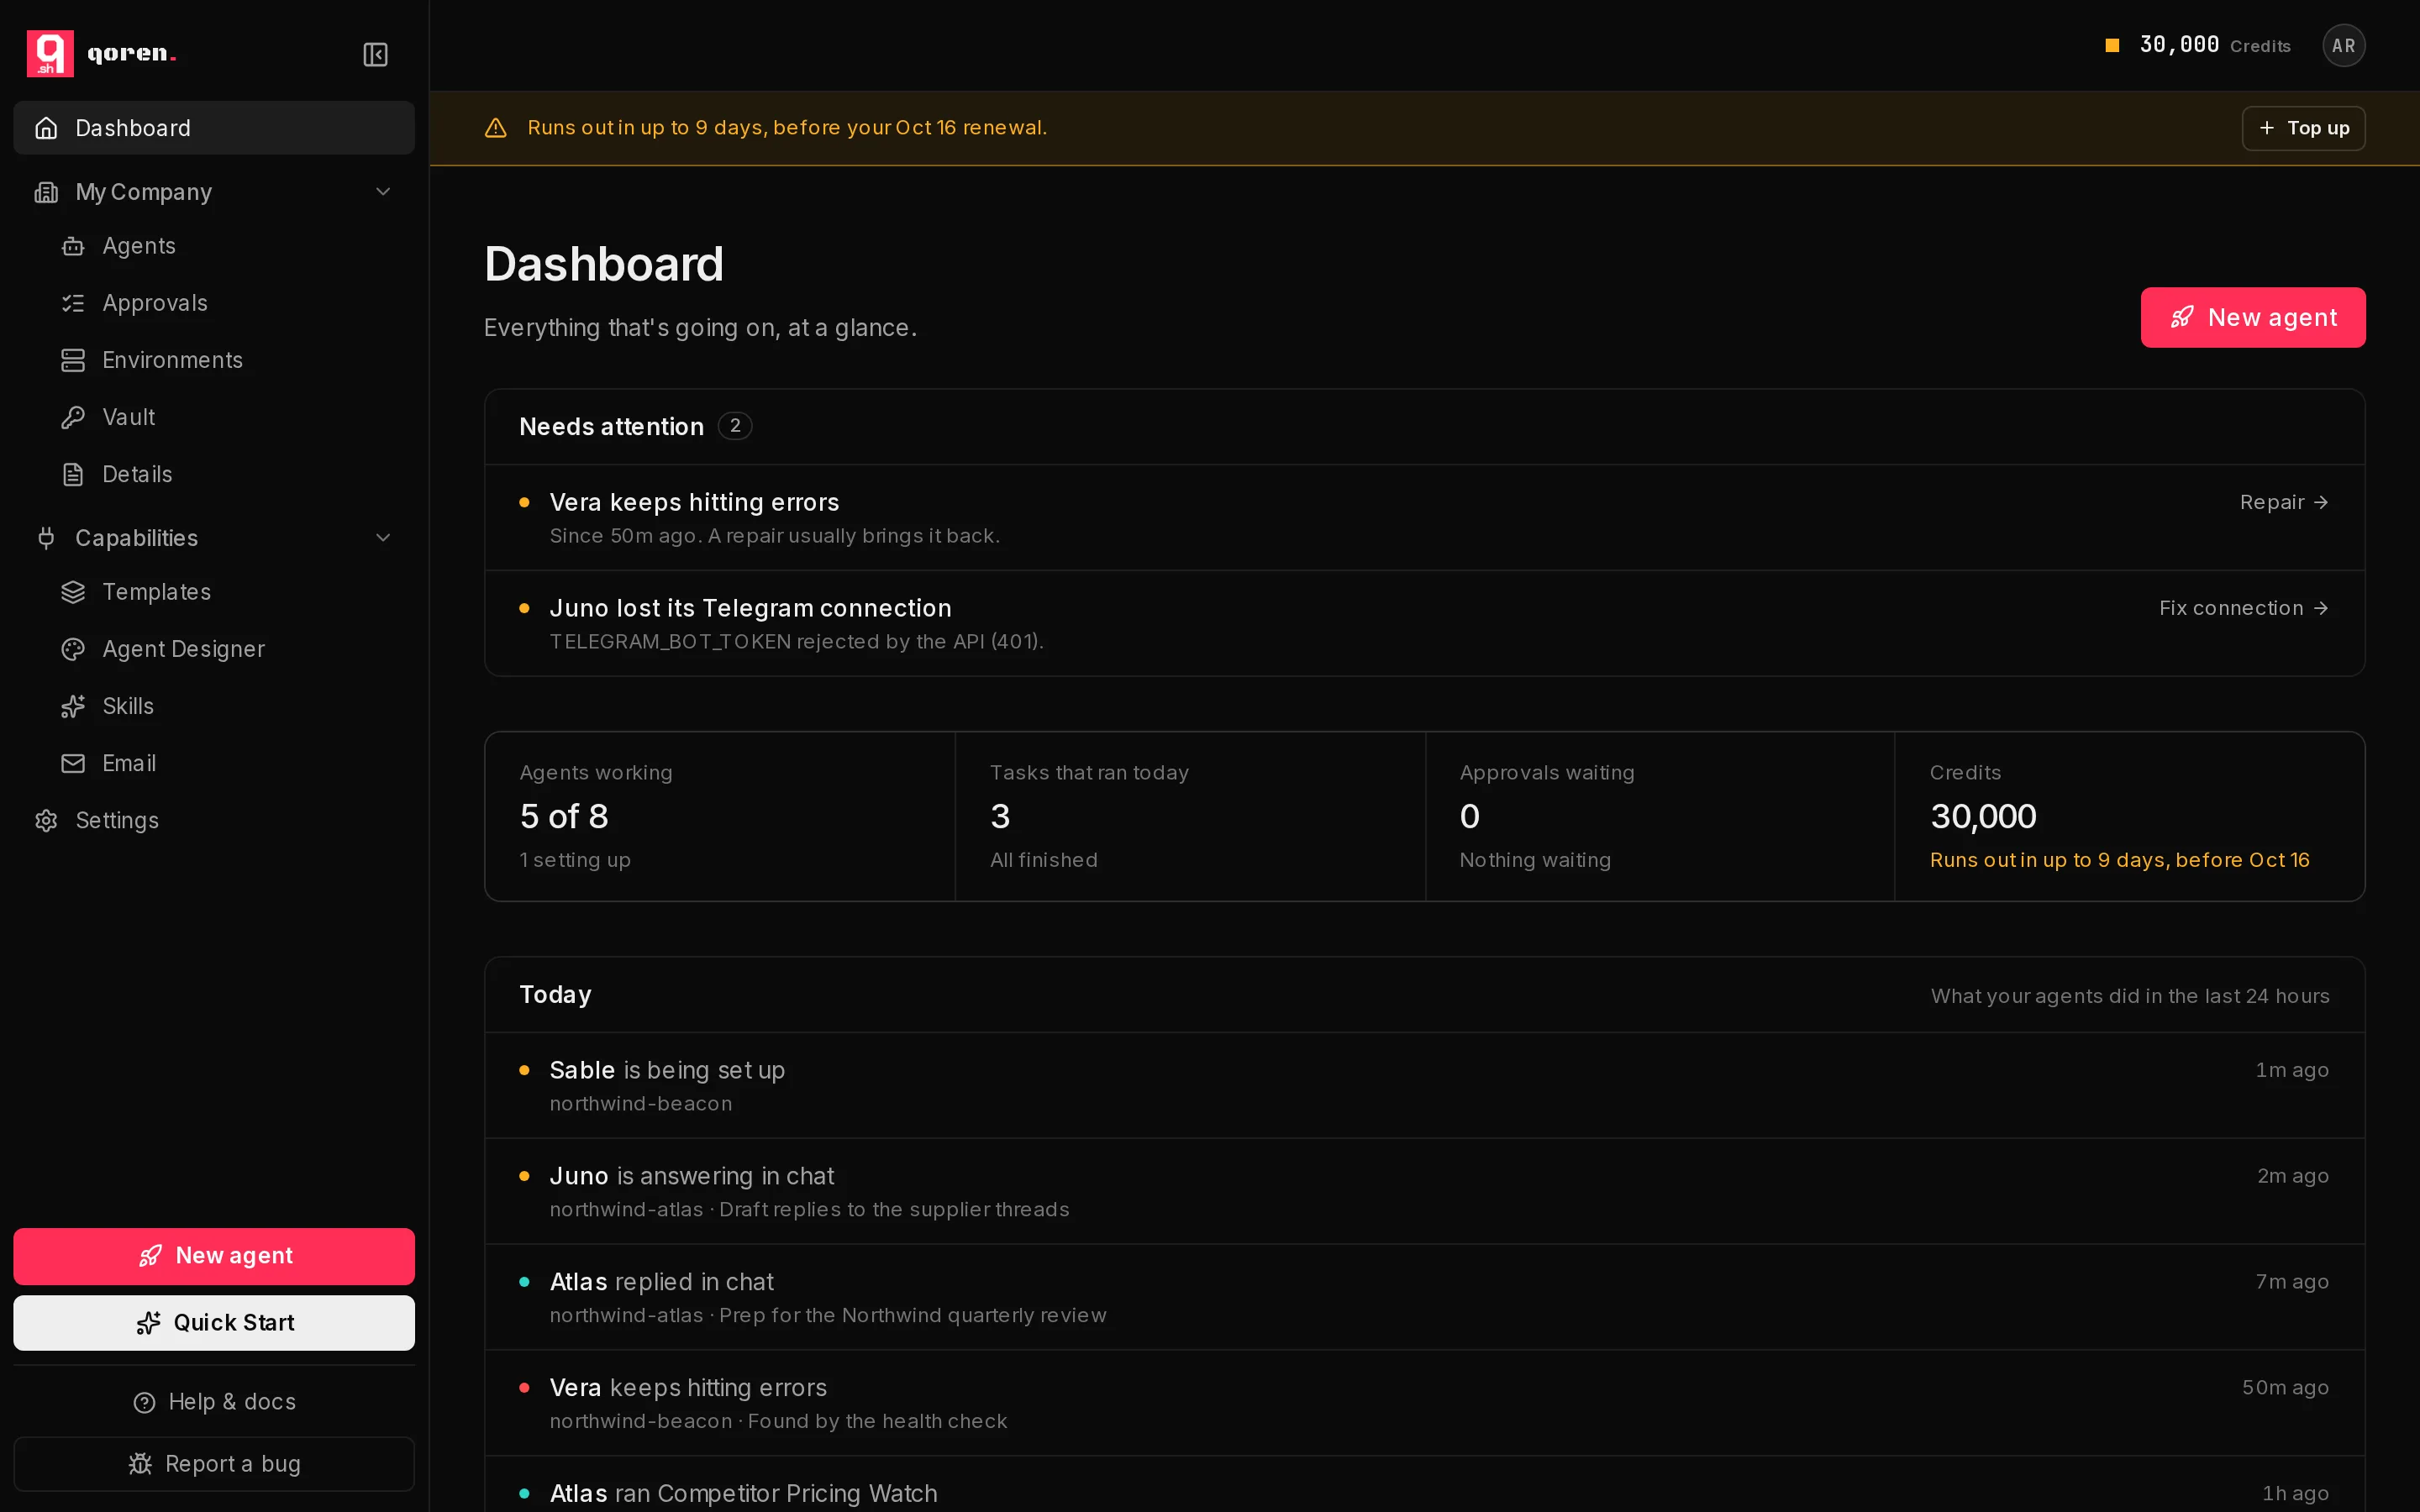Click Fix connection link for Juno
The height and width of the screenshot is (1512, 2420).
point(2244,608)
